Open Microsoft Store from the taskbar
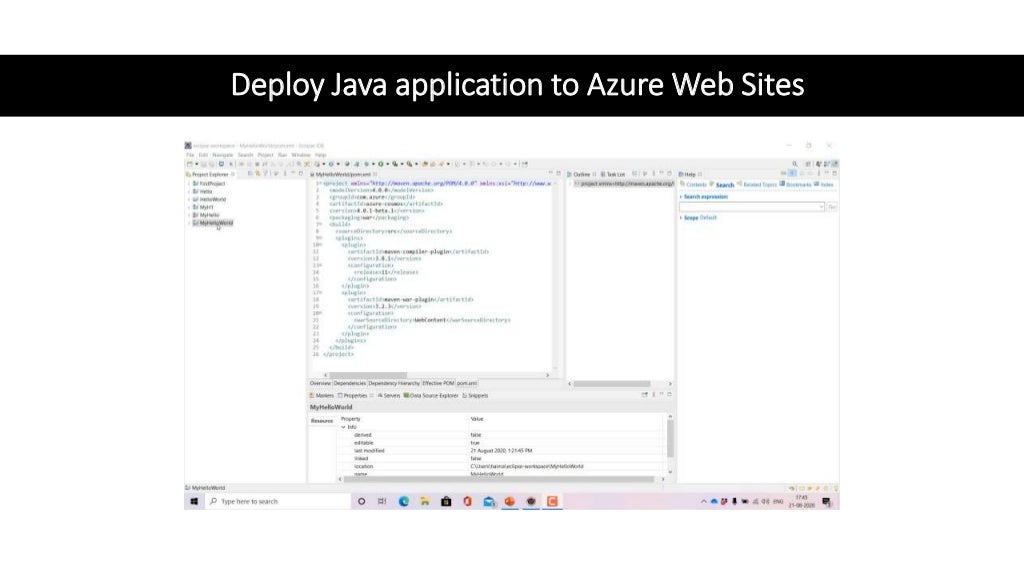 [446, 502]
